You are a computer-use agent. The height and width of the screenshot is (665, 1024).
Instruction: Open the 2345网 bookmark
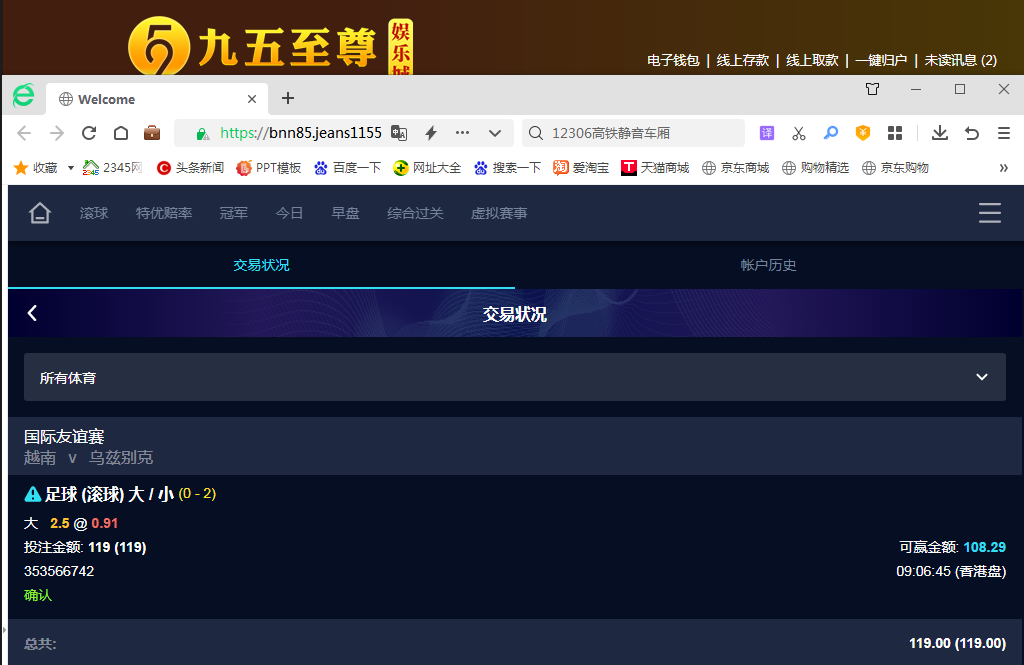point(112,168)
